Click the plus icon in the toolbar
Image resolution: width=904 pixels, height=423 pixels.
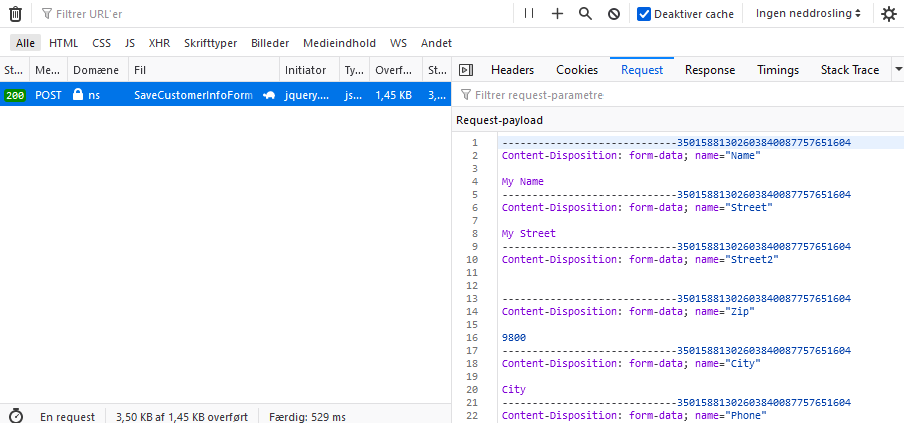557,14
